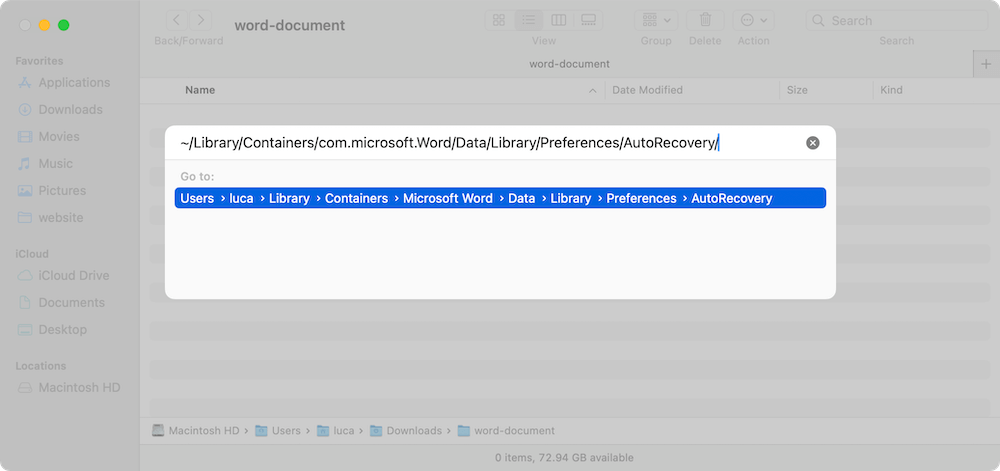This screenshot has width=1000, height=471.
Task: Click the Applications sidebar icon
Action: [25, 83]
